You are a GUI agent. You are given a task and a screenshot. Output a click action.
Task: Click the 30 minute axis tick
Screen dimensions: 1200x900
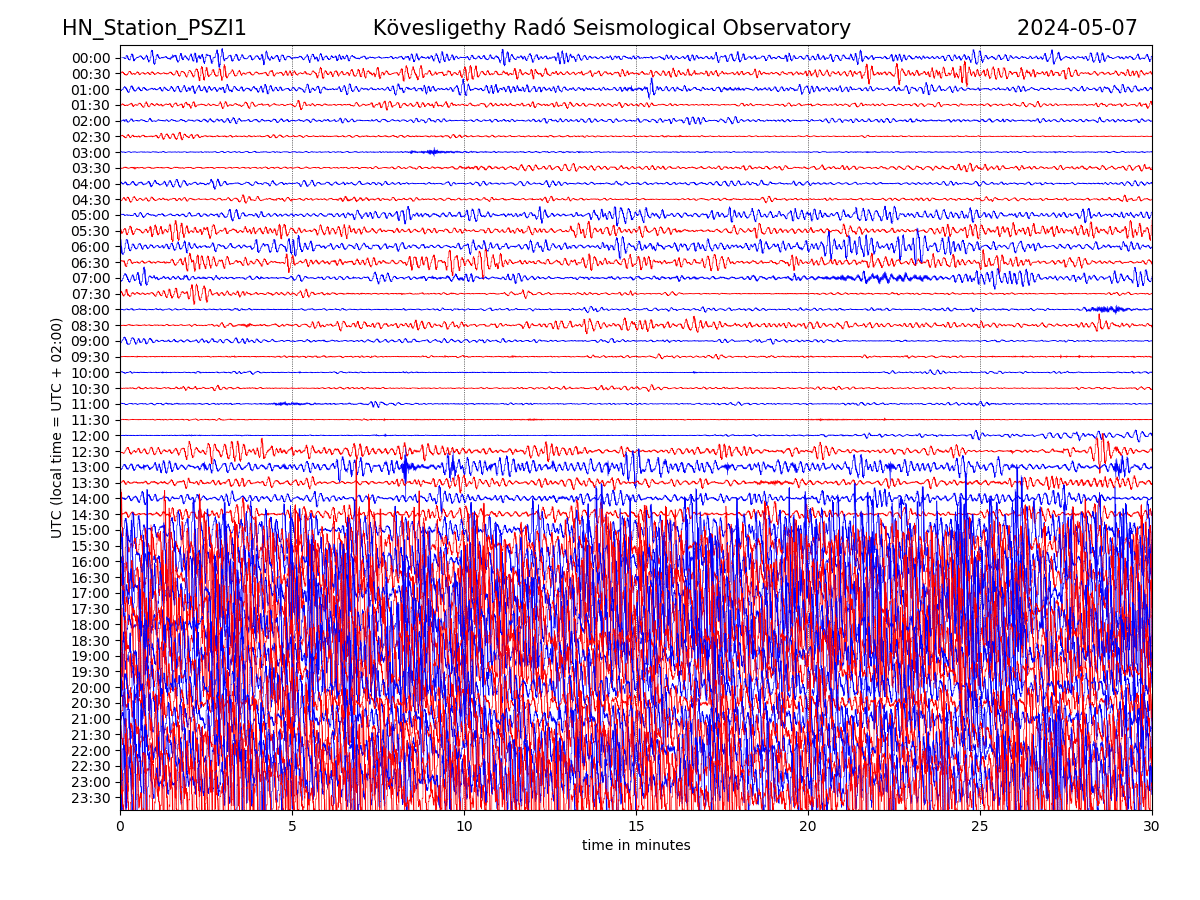pos(1152,827)
